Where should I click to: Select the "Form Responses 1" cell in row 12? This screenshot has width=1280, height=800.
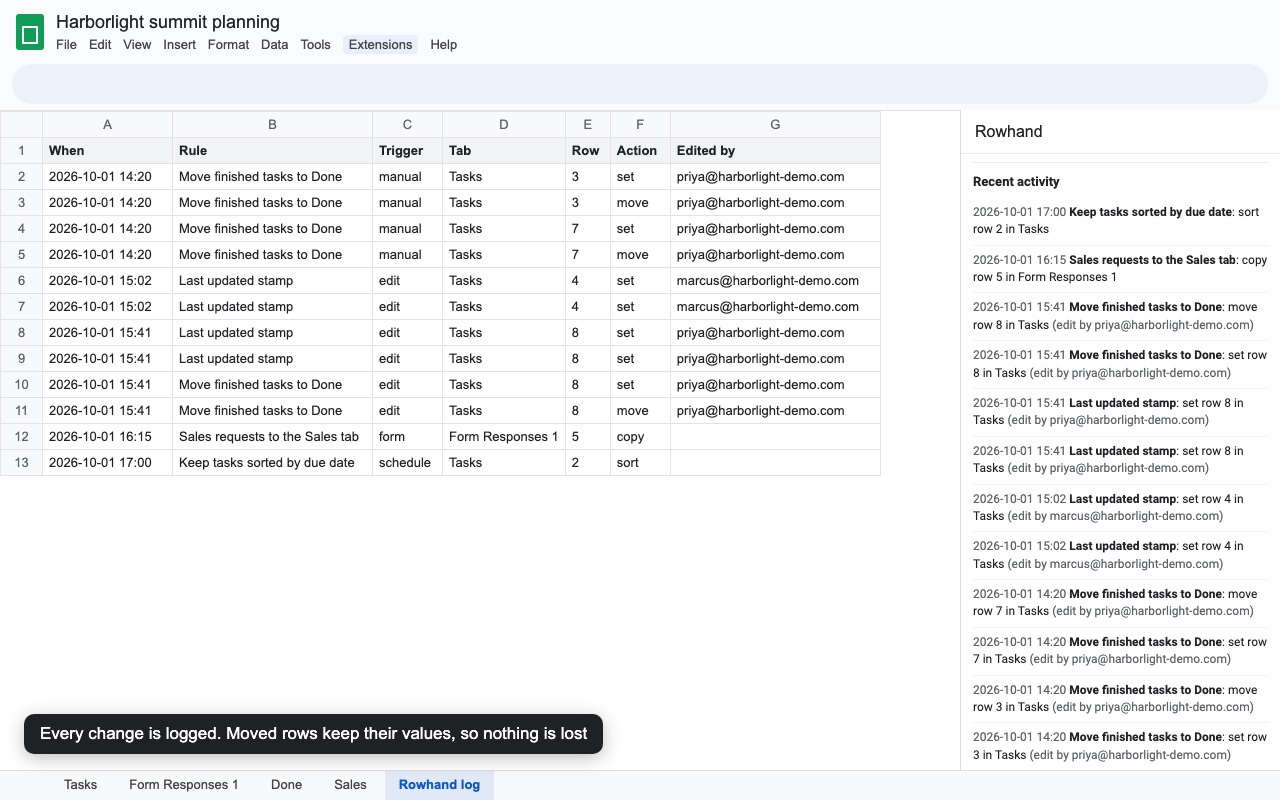pos(504,437)
